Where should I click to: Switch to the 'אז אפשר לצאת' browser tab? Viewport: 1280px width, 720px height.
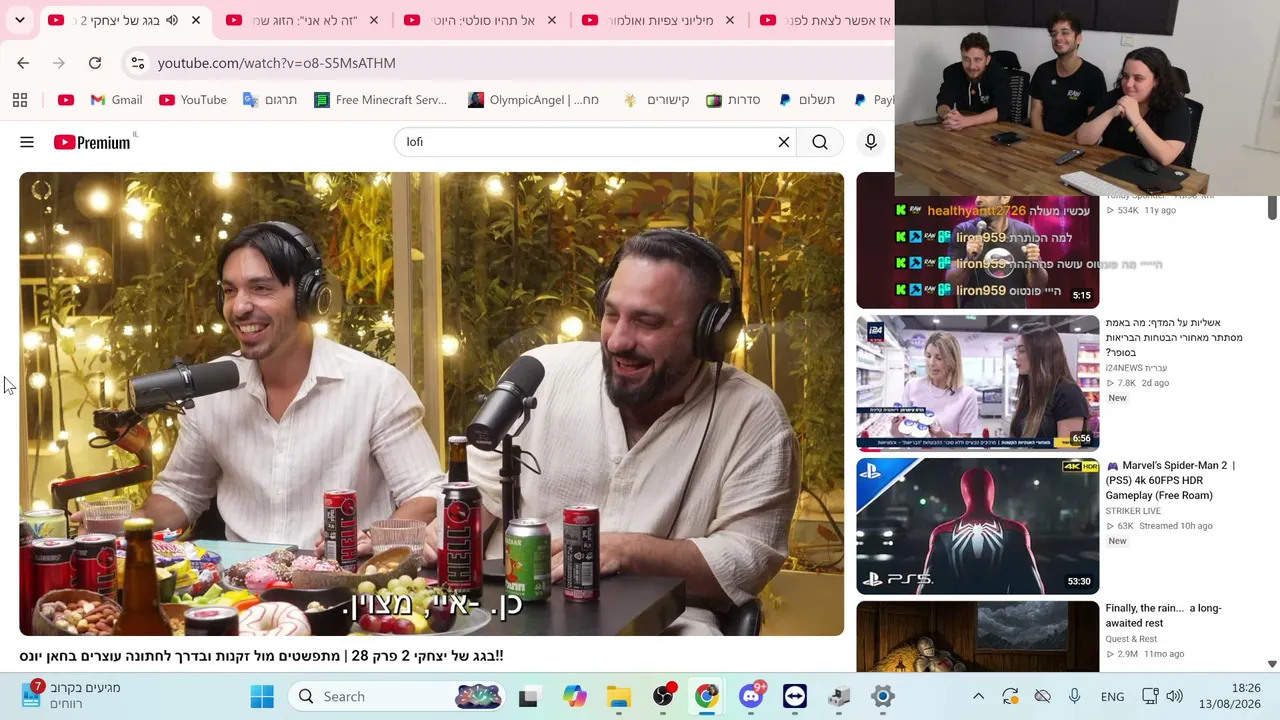(825, 20)
